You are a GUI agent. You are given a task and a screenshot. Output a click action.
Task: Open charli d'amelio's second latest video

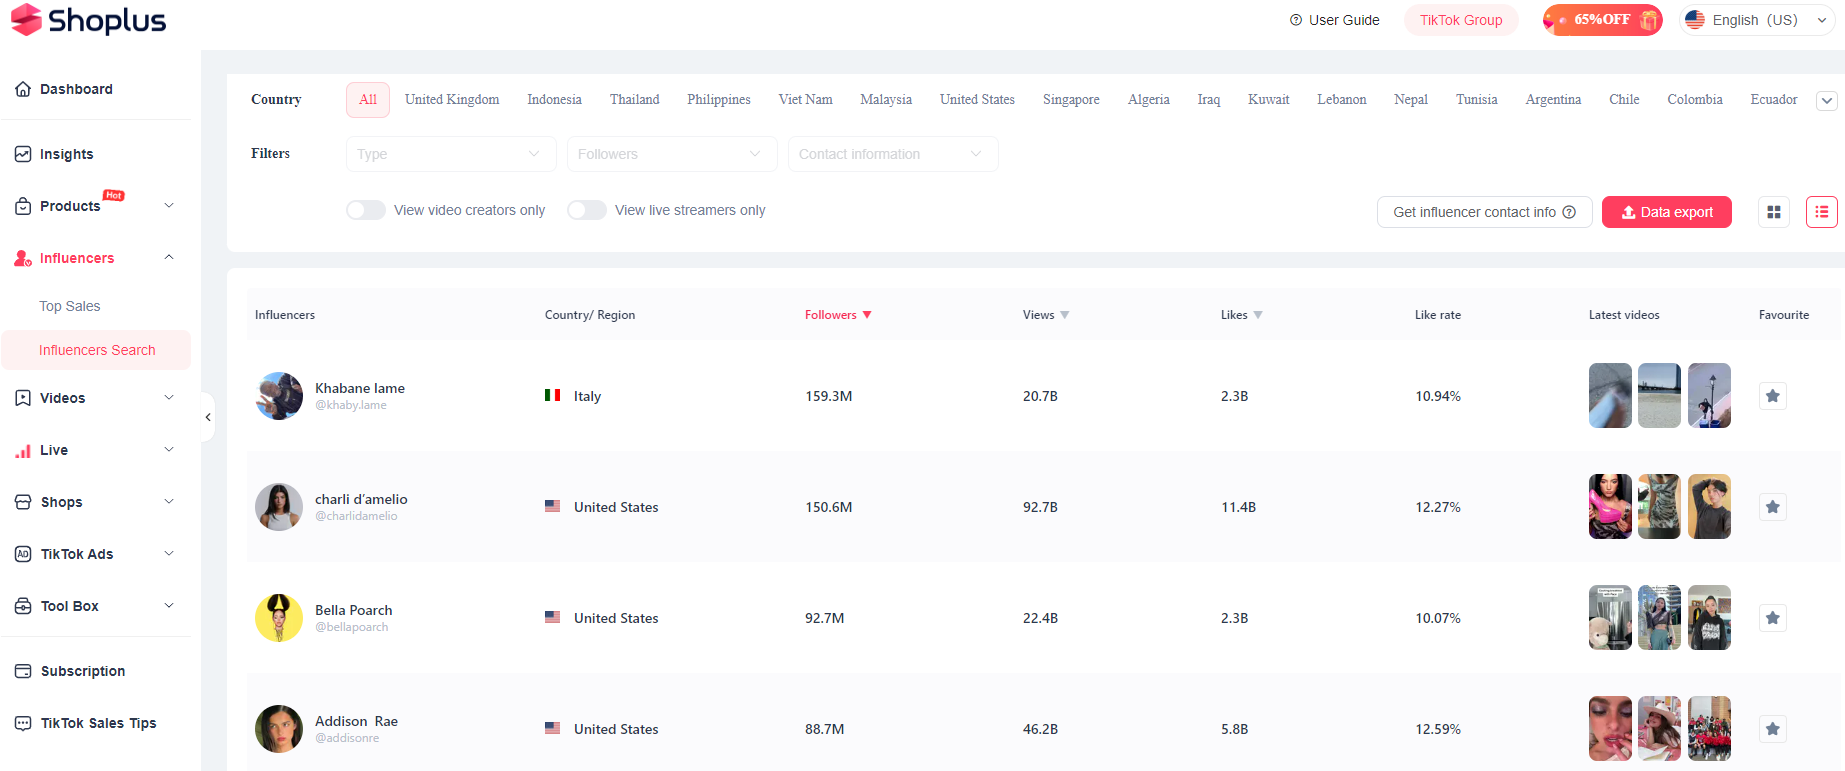(x=1660, y=507)
